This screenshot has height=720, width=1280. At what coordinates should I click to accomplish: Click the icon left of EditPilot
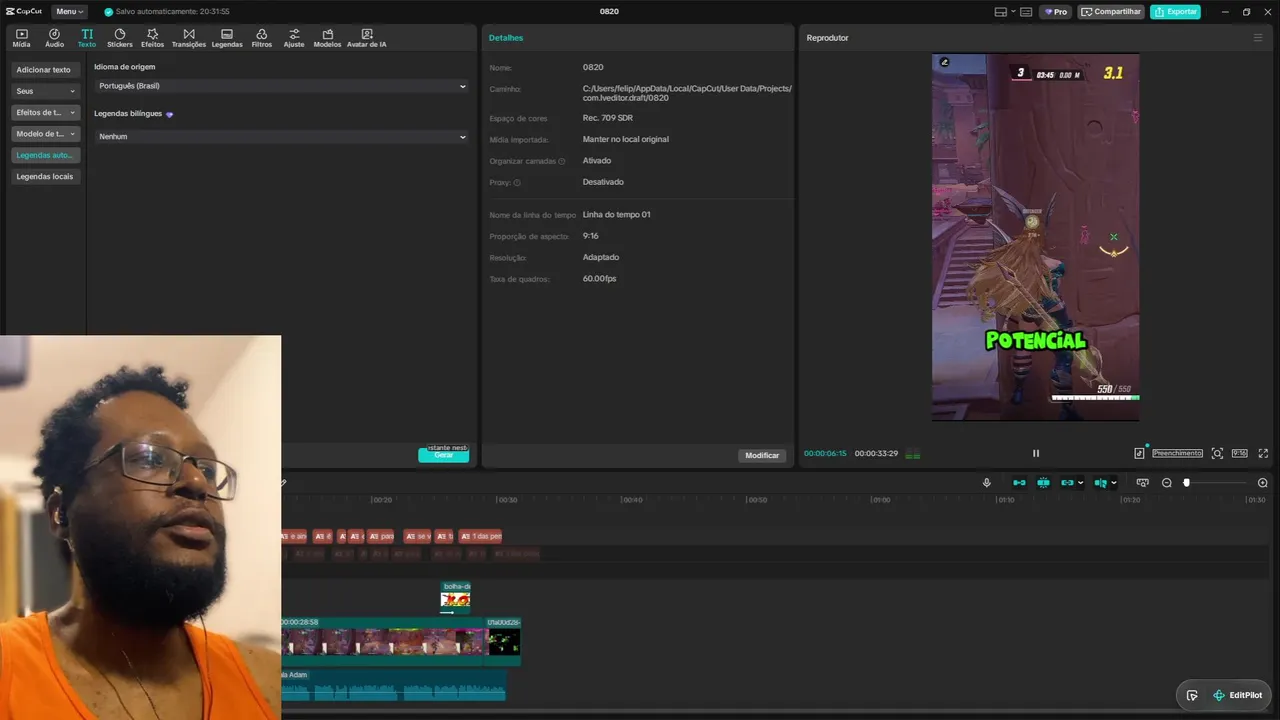(x=1192, y=695)
